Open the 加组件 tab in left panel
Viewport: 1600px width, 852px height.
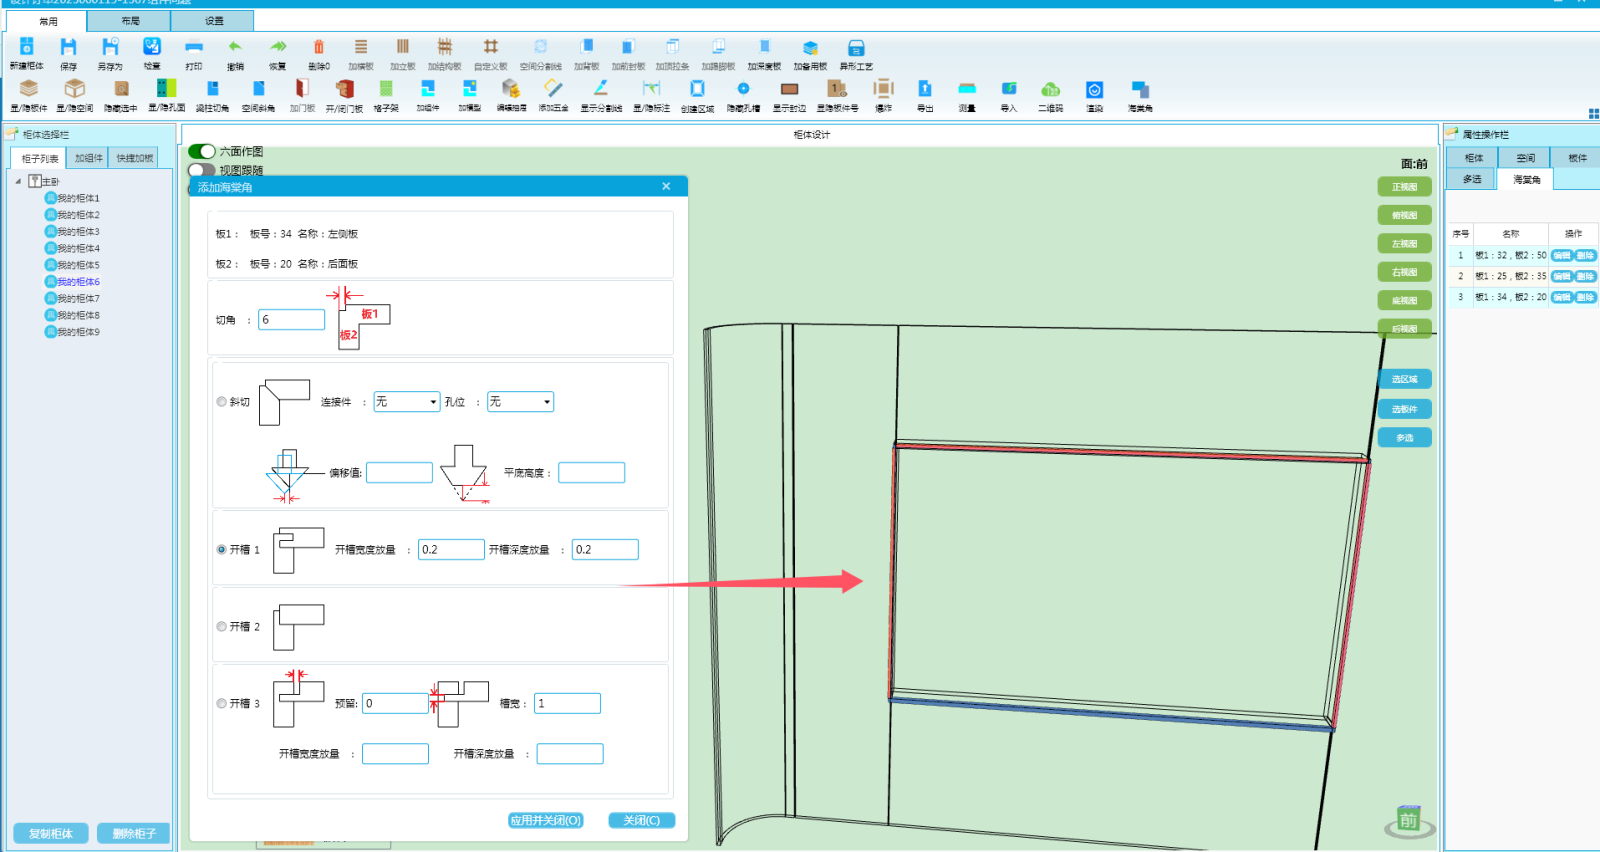(x=89, y=158)
